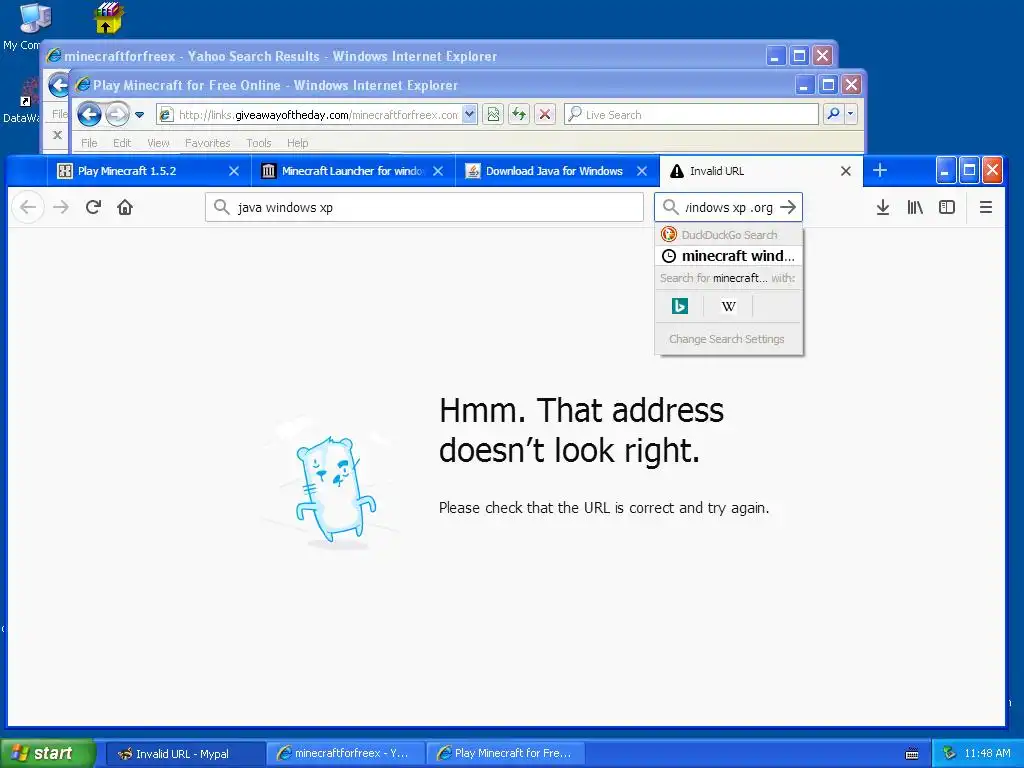Image resolution: width=1024 pixels, height=768 pixels.
Task: Open IE recent pages dropdown arrow
Action: coord(139,115)
